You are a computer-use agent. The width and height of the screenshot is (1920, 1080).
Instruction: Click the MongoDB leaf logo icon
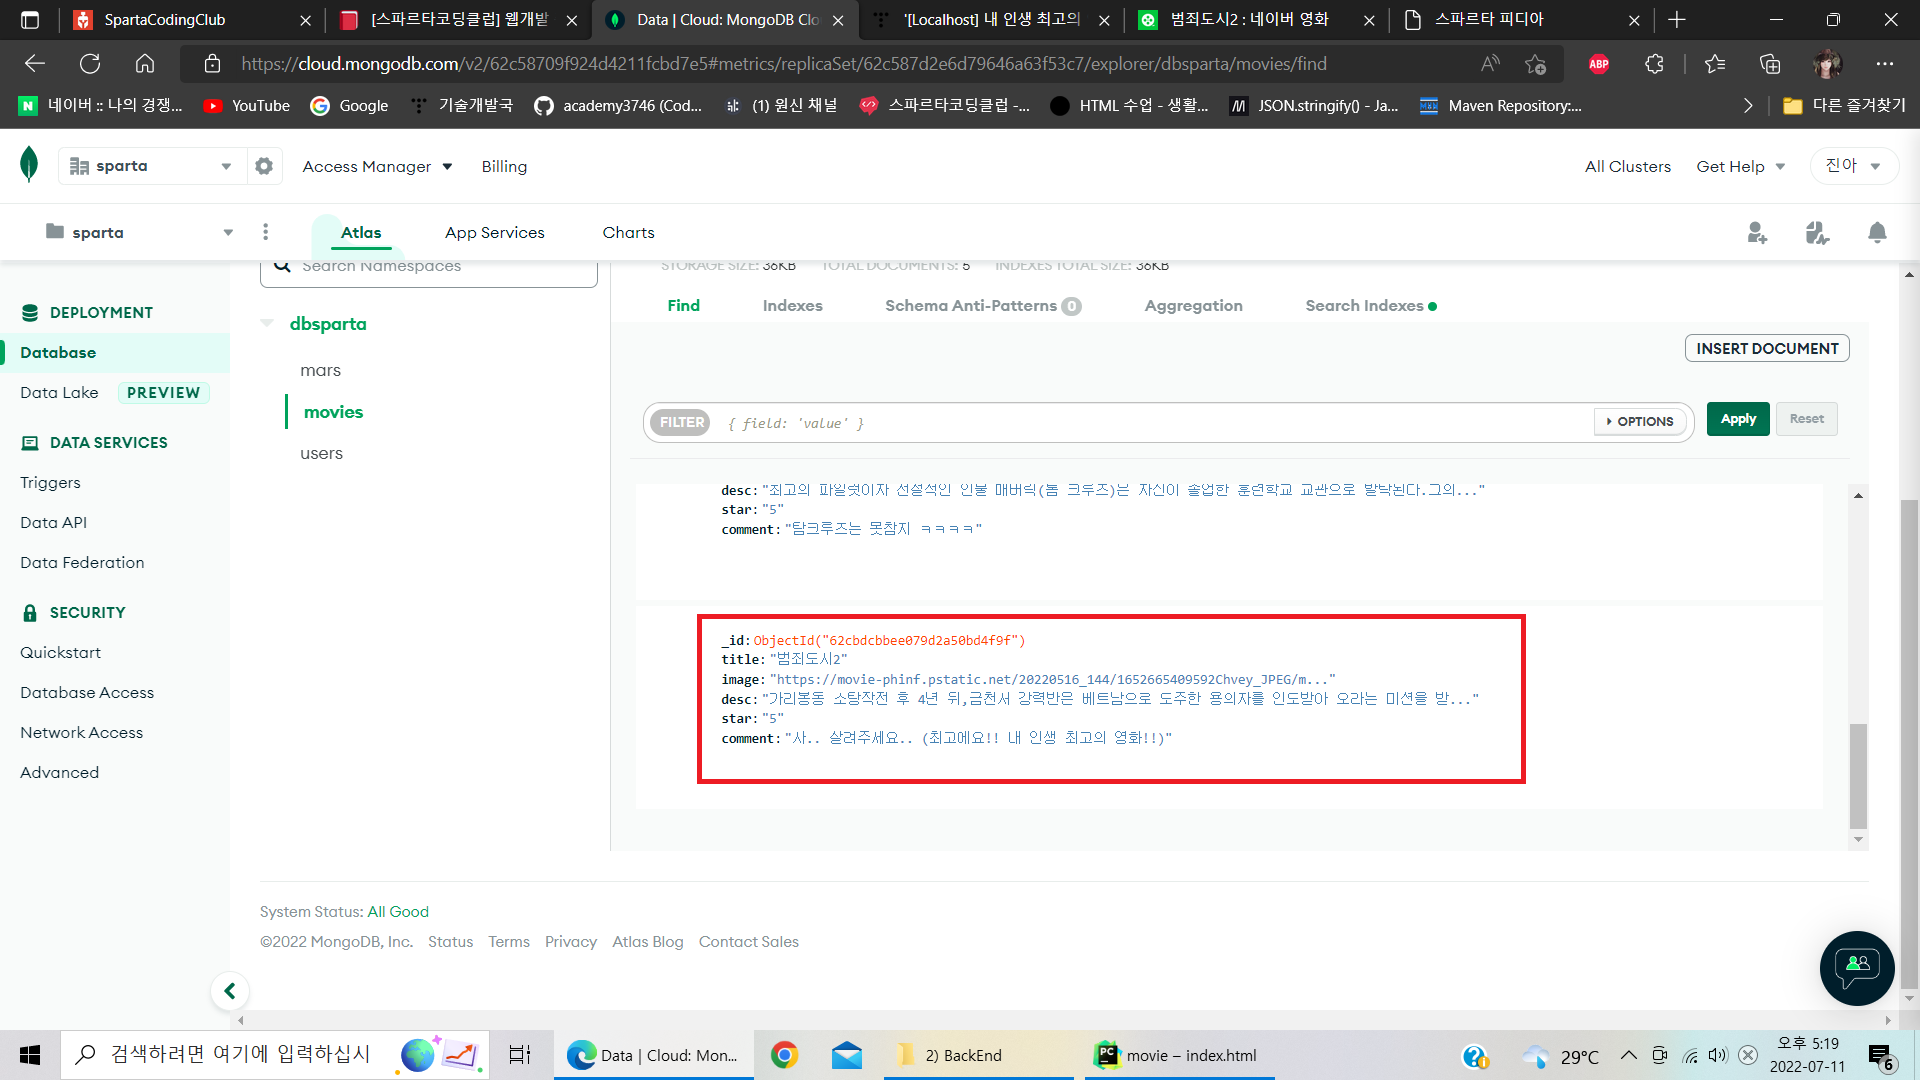[29, 164]
